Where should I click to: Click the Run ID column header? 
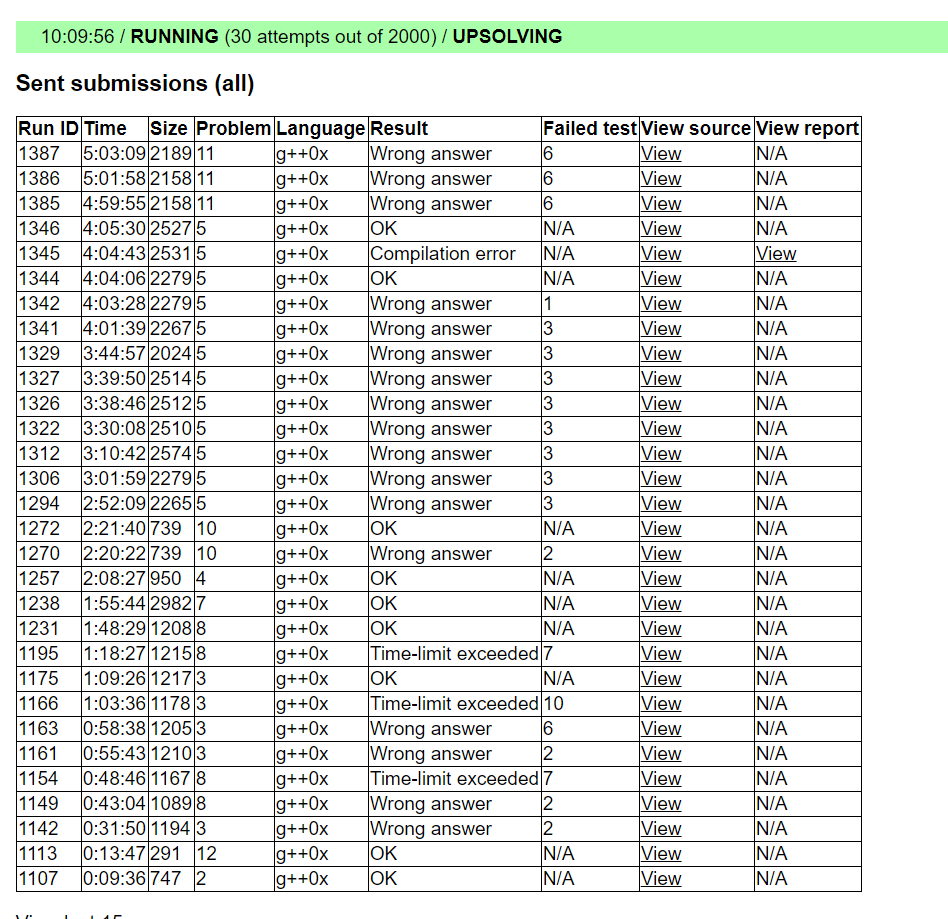[48, 129]
